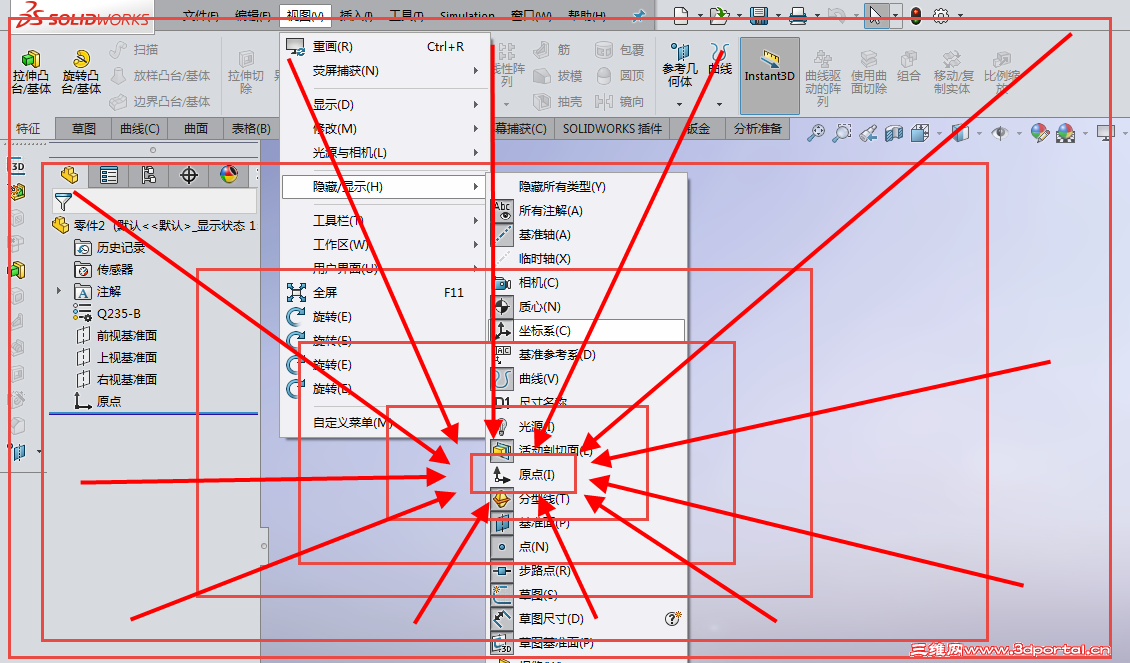Click the Combine (组合) tool
The height and width of the screenshot is (663, 1130).
[909, 66]
